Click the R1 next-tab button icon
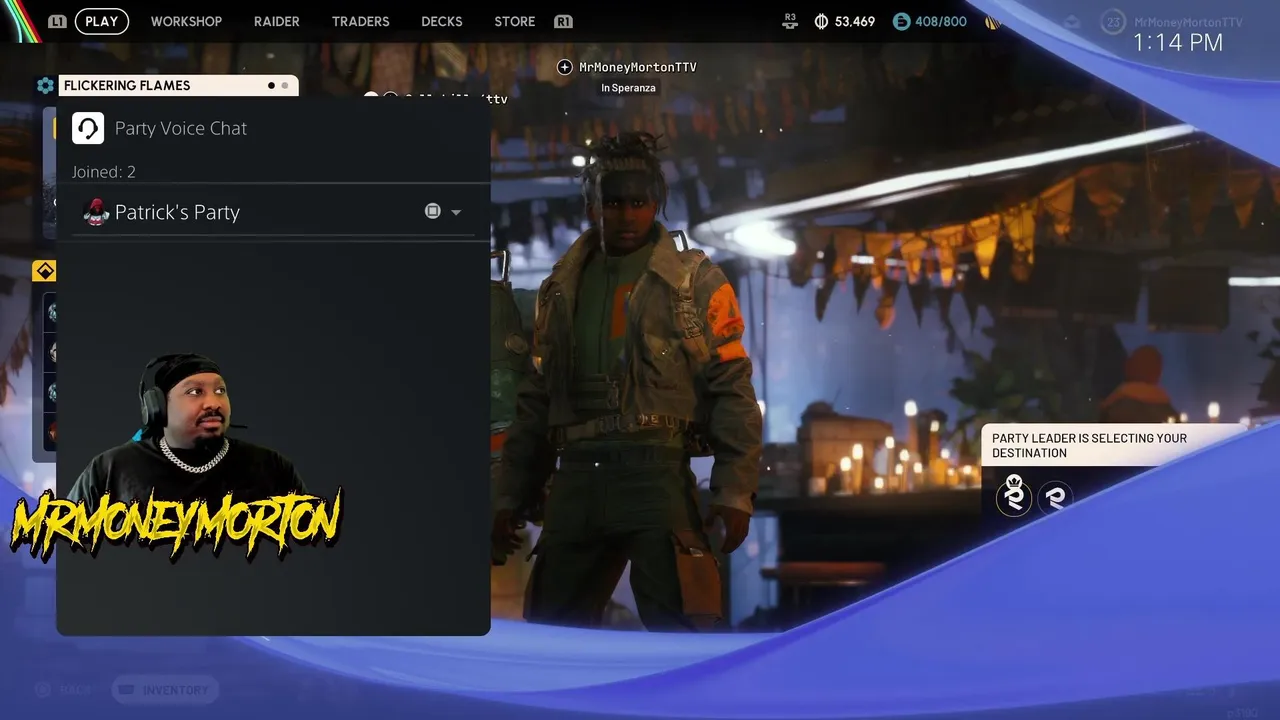This screenshot has height=720, width=1280. click(x=563, y=21)
